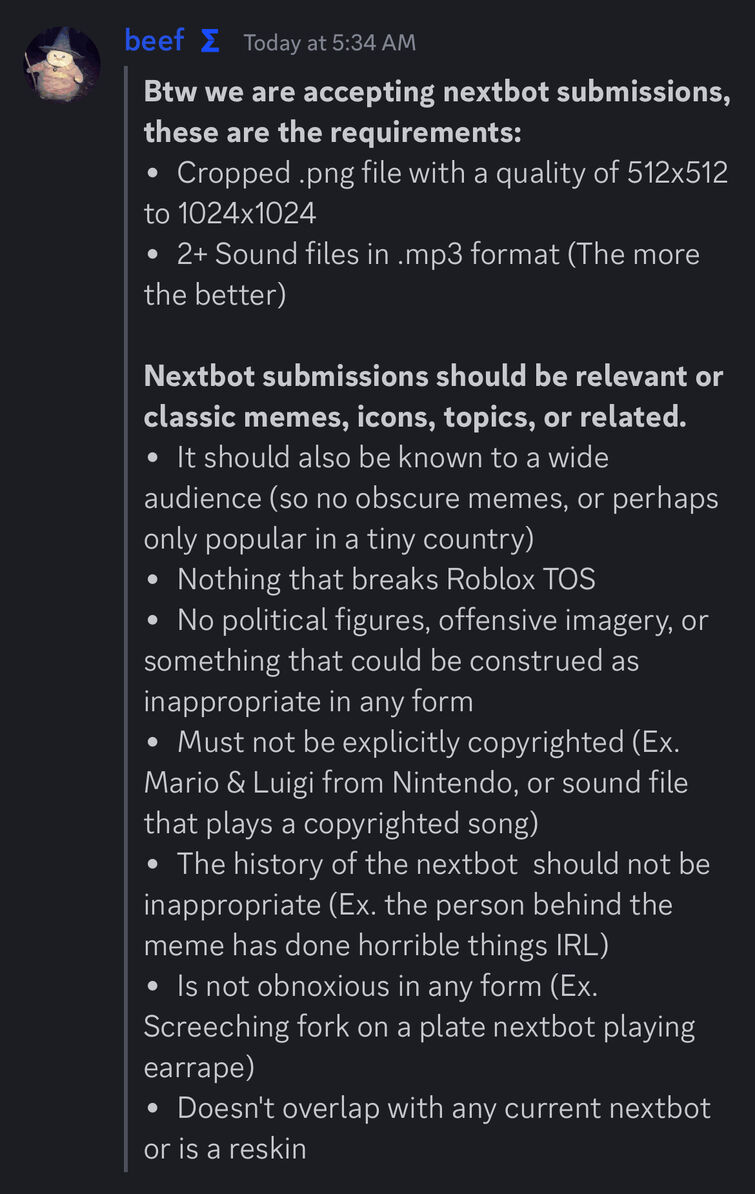Click the bullet before Is not obnoxious

point(153,987)
